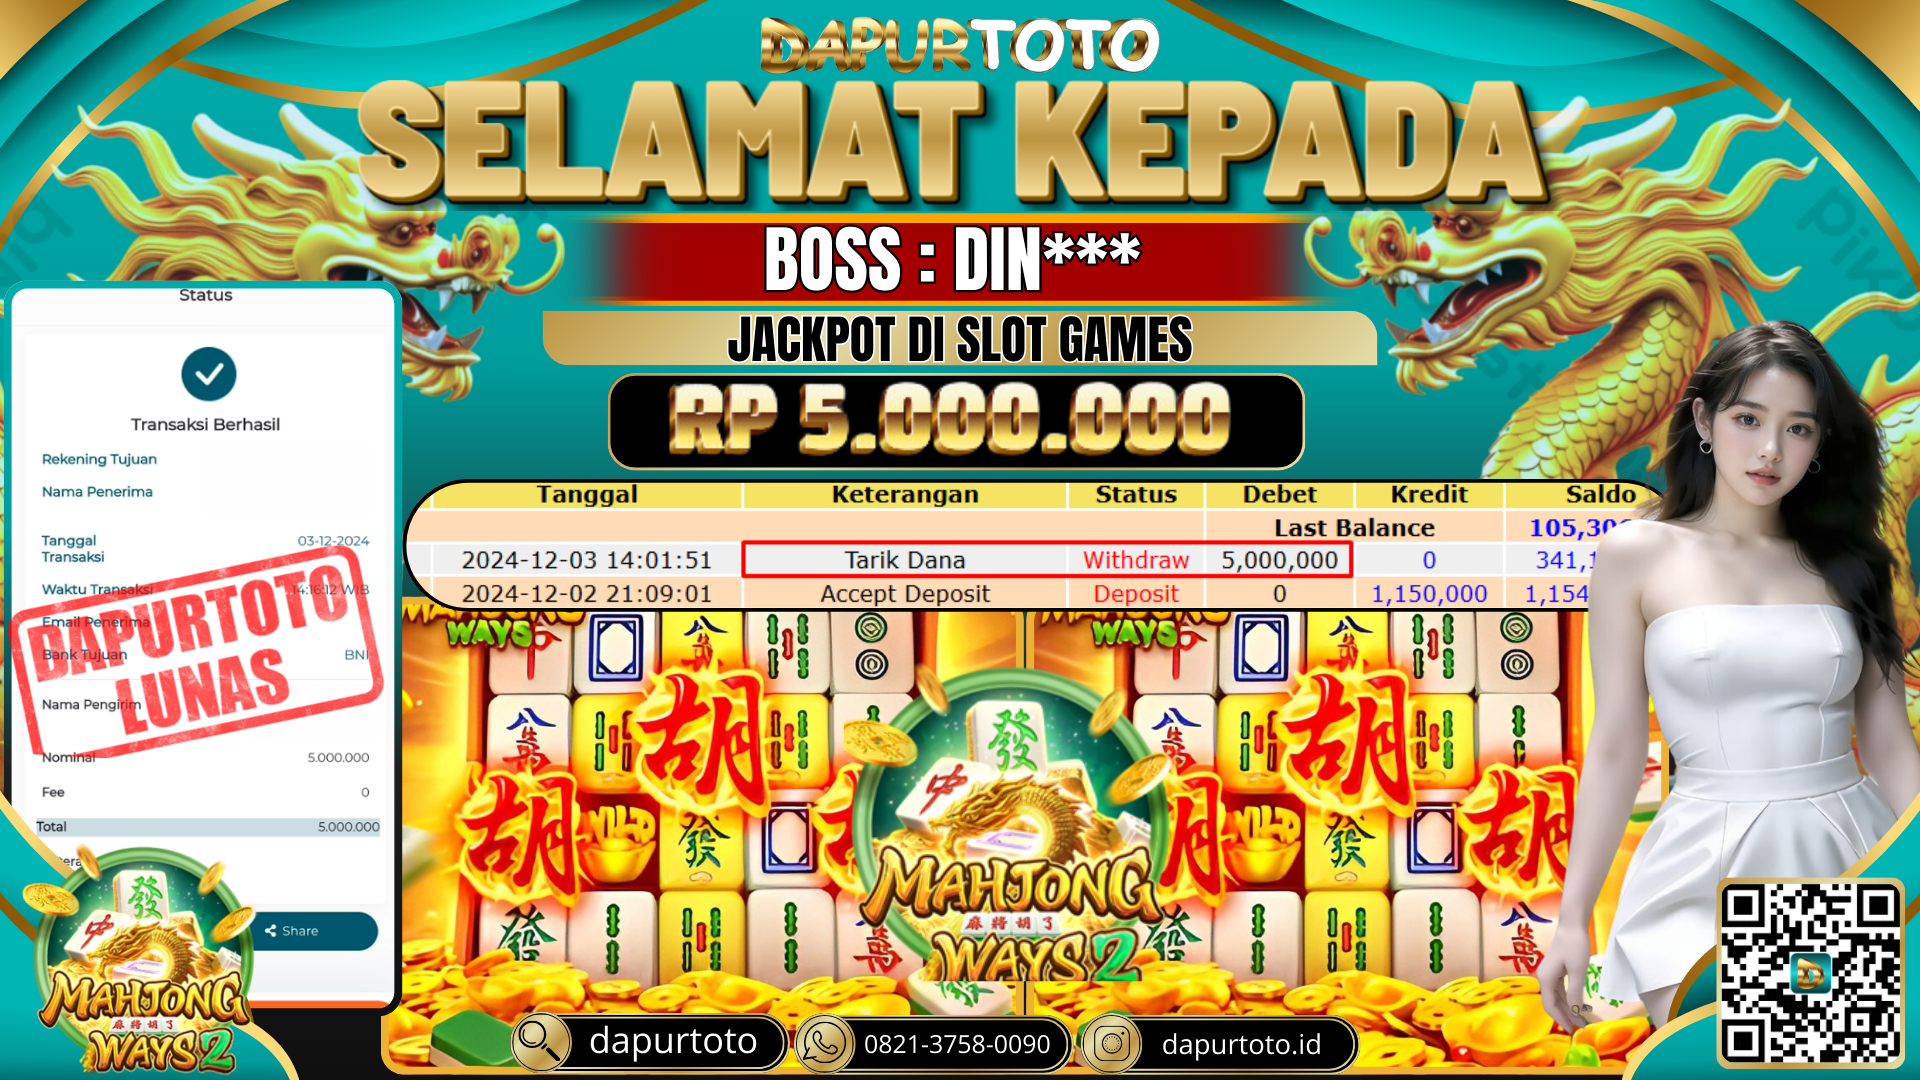Click the checkmark success icon above Transaksi Berhasil
The height and width of the screenshot is (1080, 1920).
(208, 374)
